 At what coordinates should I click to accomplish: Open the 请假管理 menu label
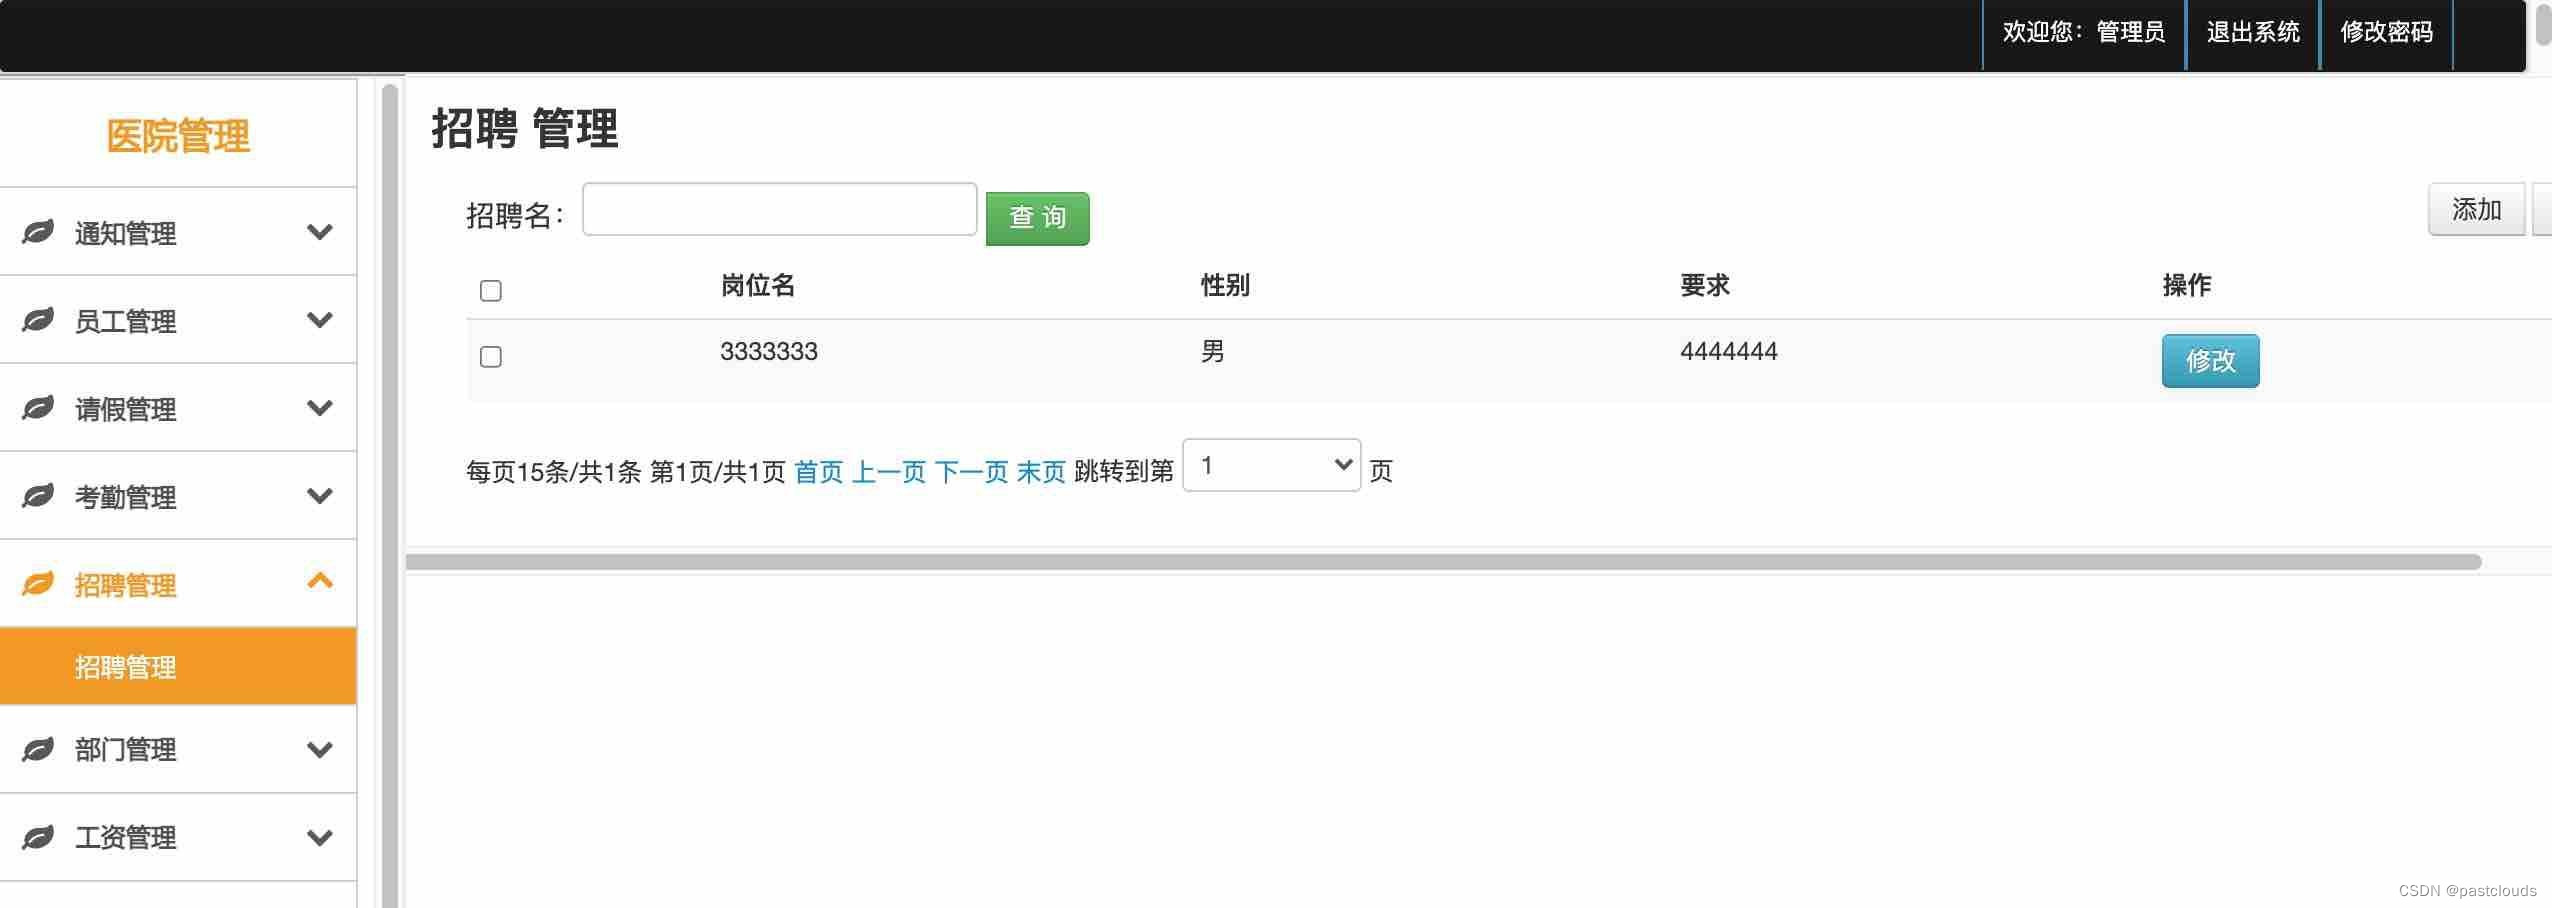pyautogui.click(x=126, y=409)
